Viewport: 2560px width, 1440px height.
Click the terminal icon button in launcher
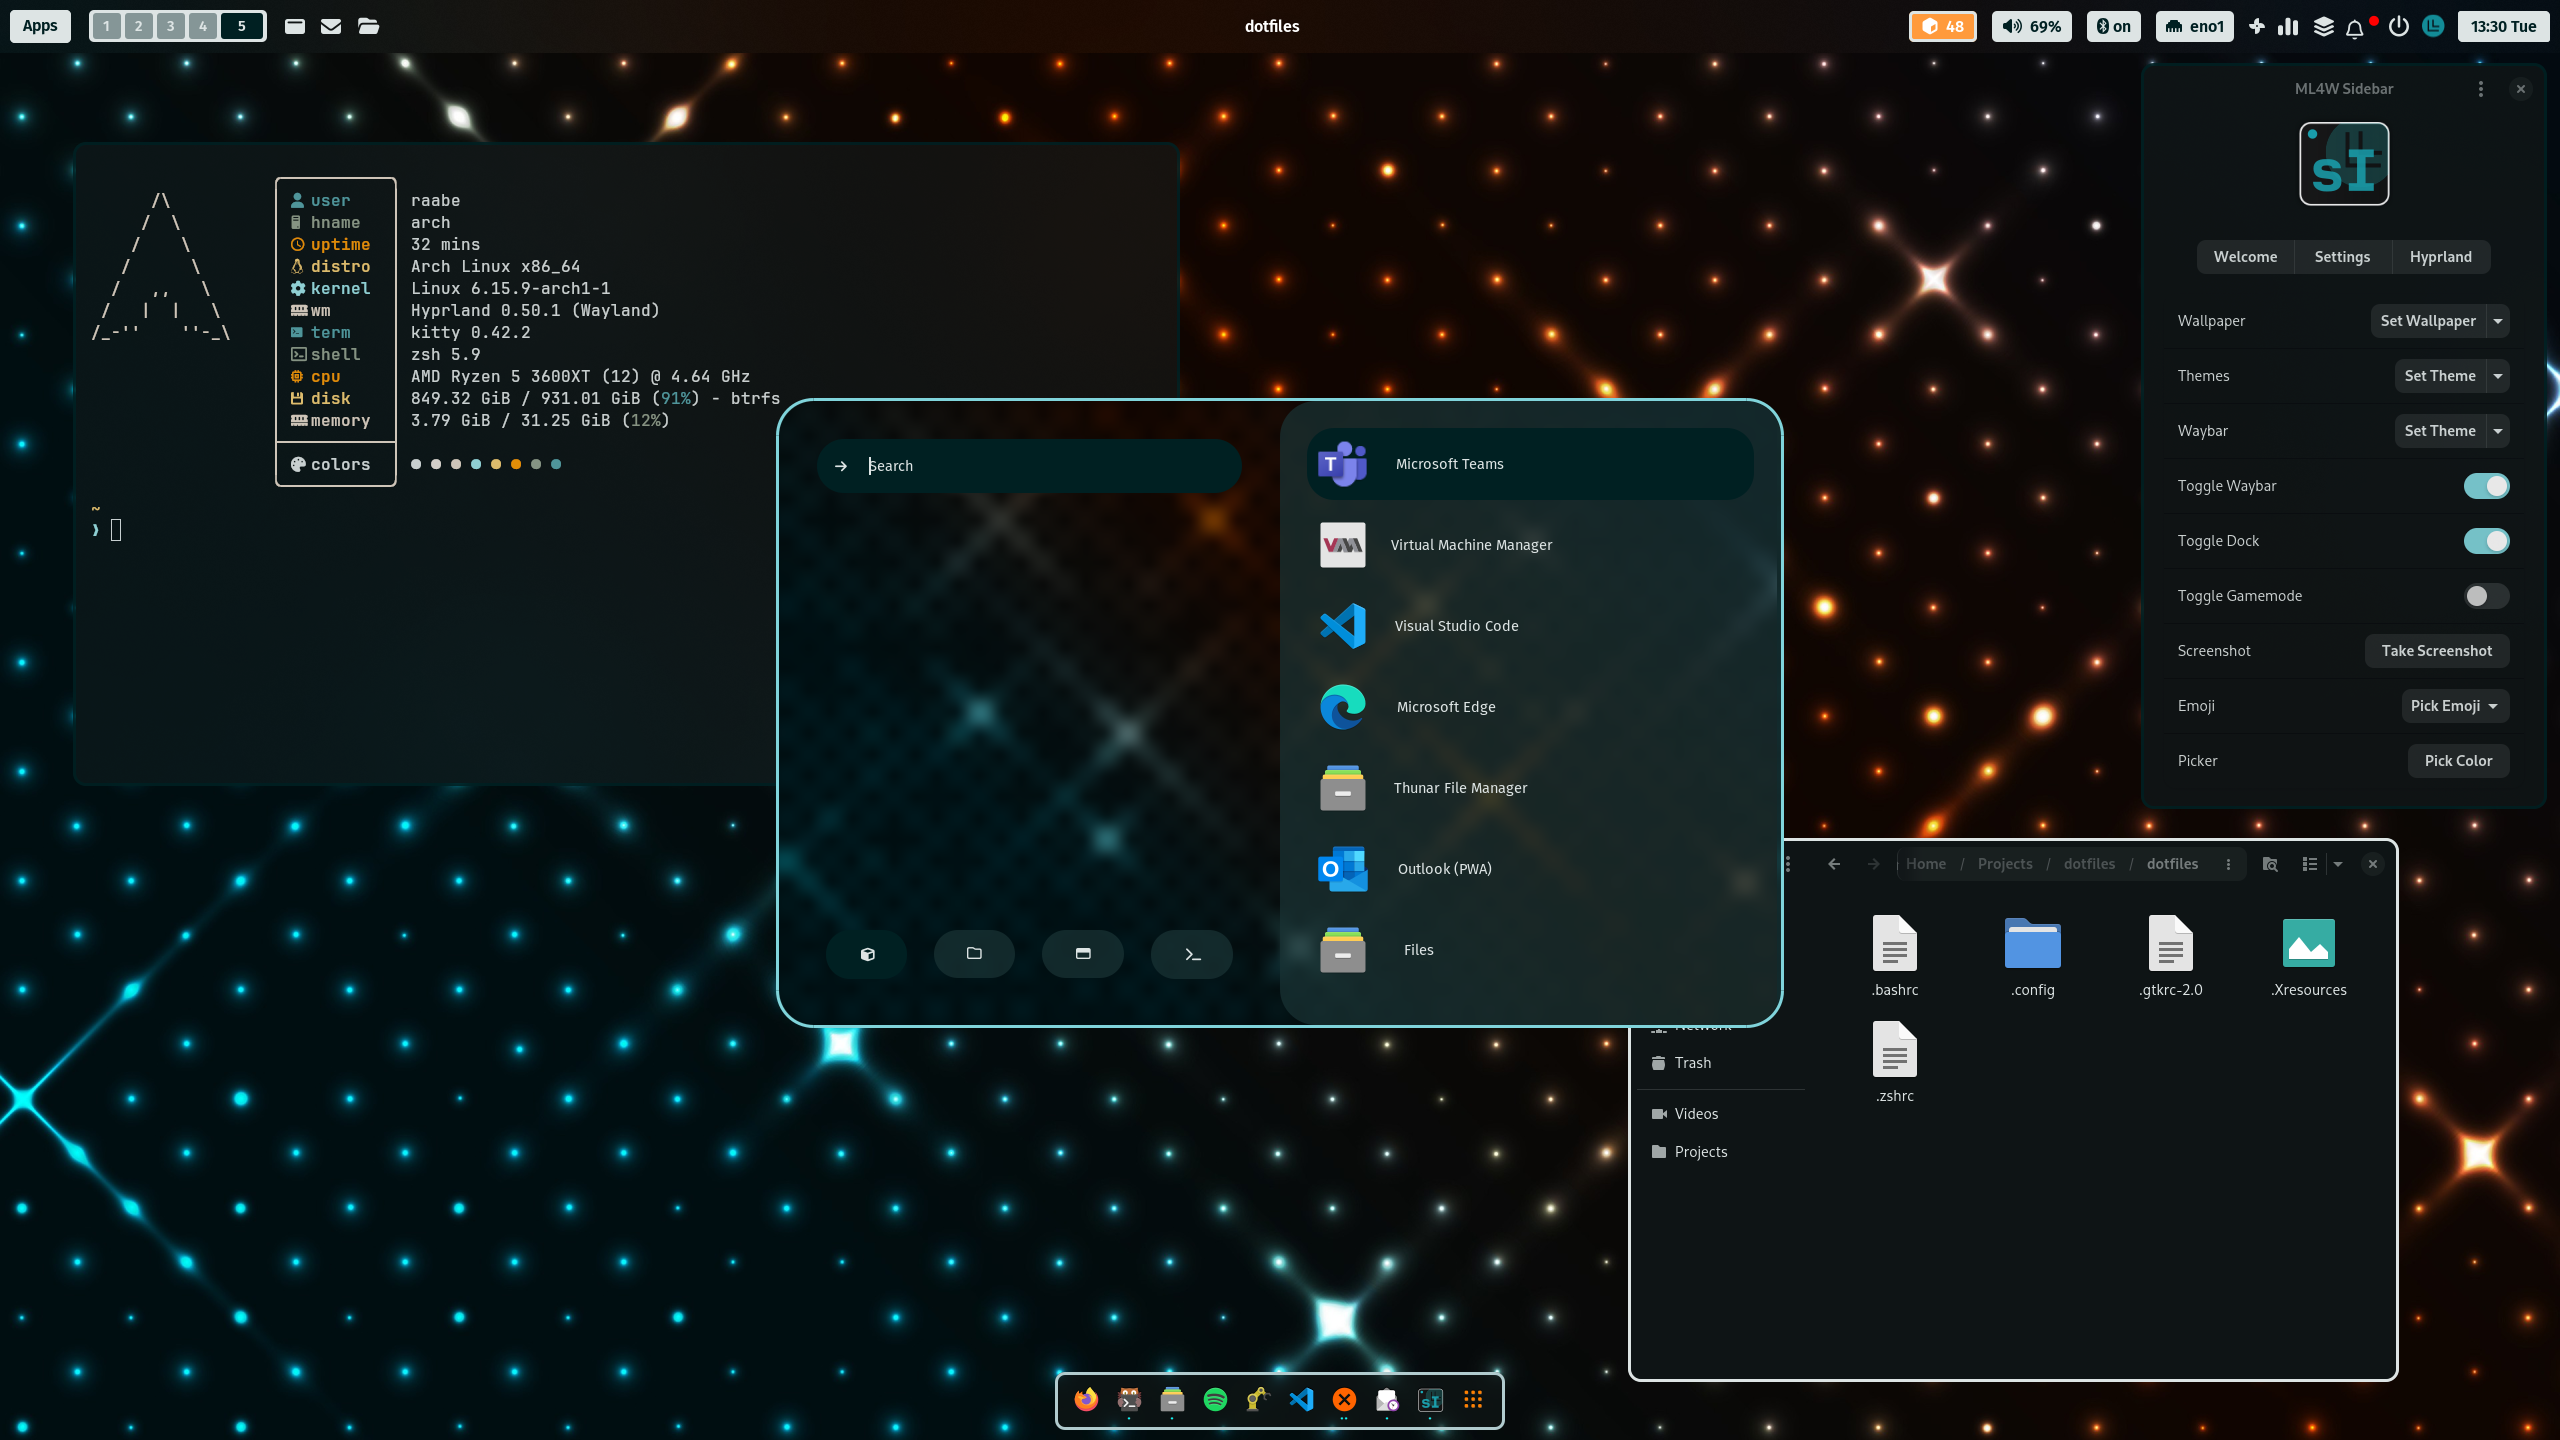click(1192, 954)
